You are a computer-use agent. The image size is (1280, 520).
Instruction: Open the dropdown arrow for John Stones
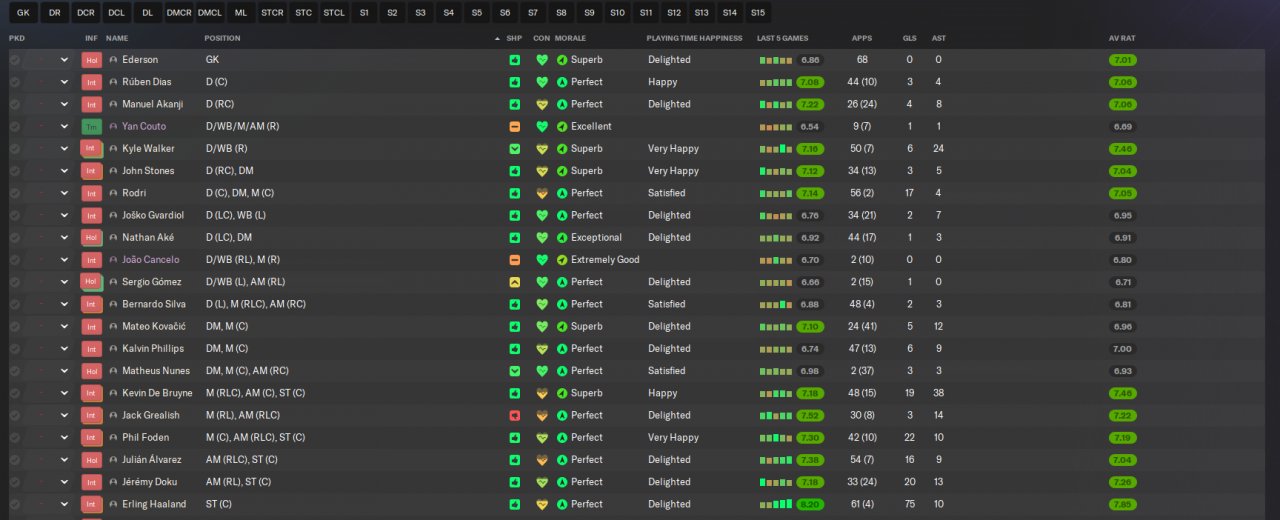click(x=64, y=171)
